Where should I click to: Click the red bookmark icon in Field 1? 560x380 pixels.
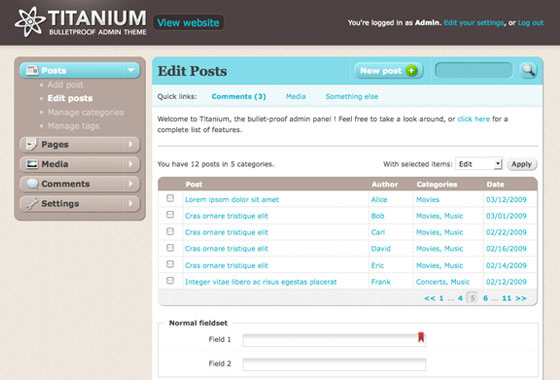click(421, 337)
